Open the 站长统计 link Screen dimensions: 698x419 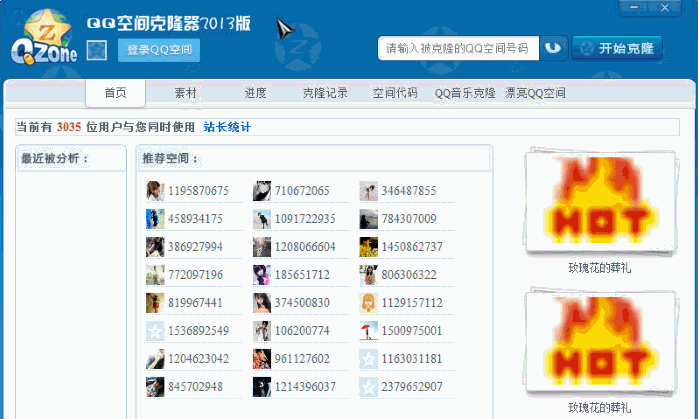(x=227, y=127)
